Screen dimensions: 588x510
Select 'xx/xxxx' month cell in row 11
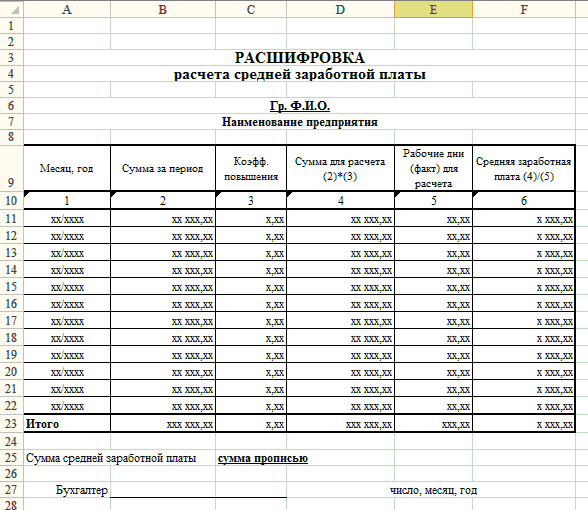[67, 219]
